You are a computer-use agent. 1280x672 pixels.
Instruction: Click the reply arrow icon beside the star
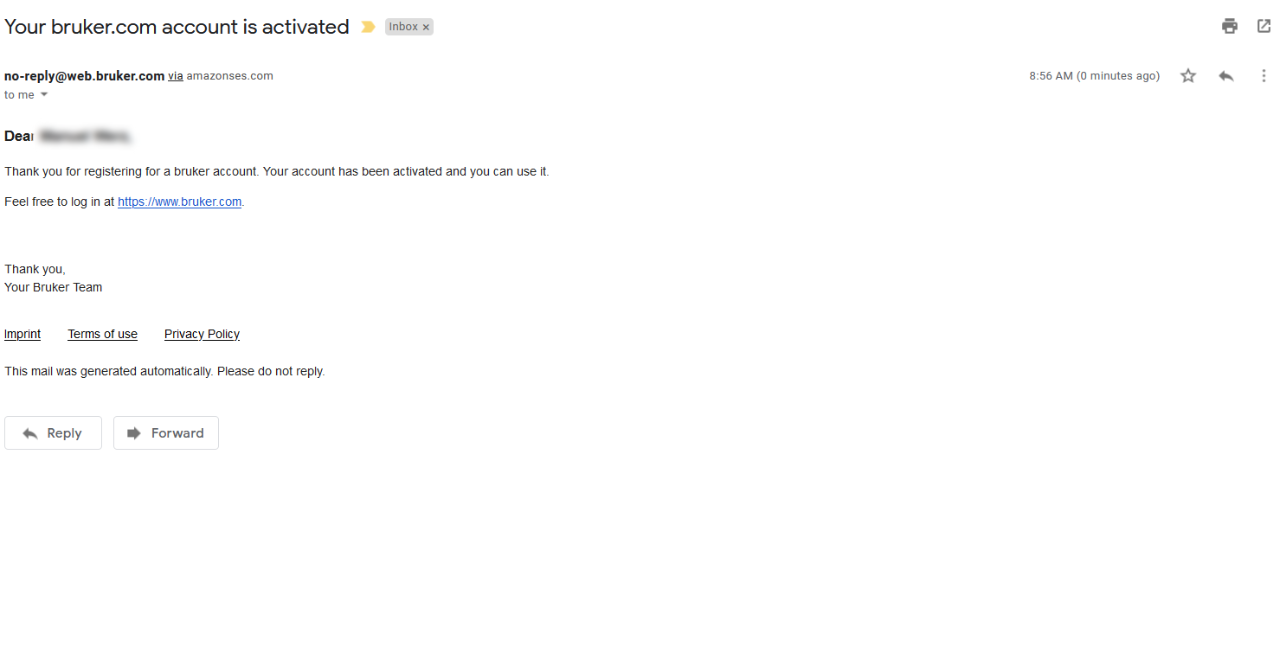1226,76
